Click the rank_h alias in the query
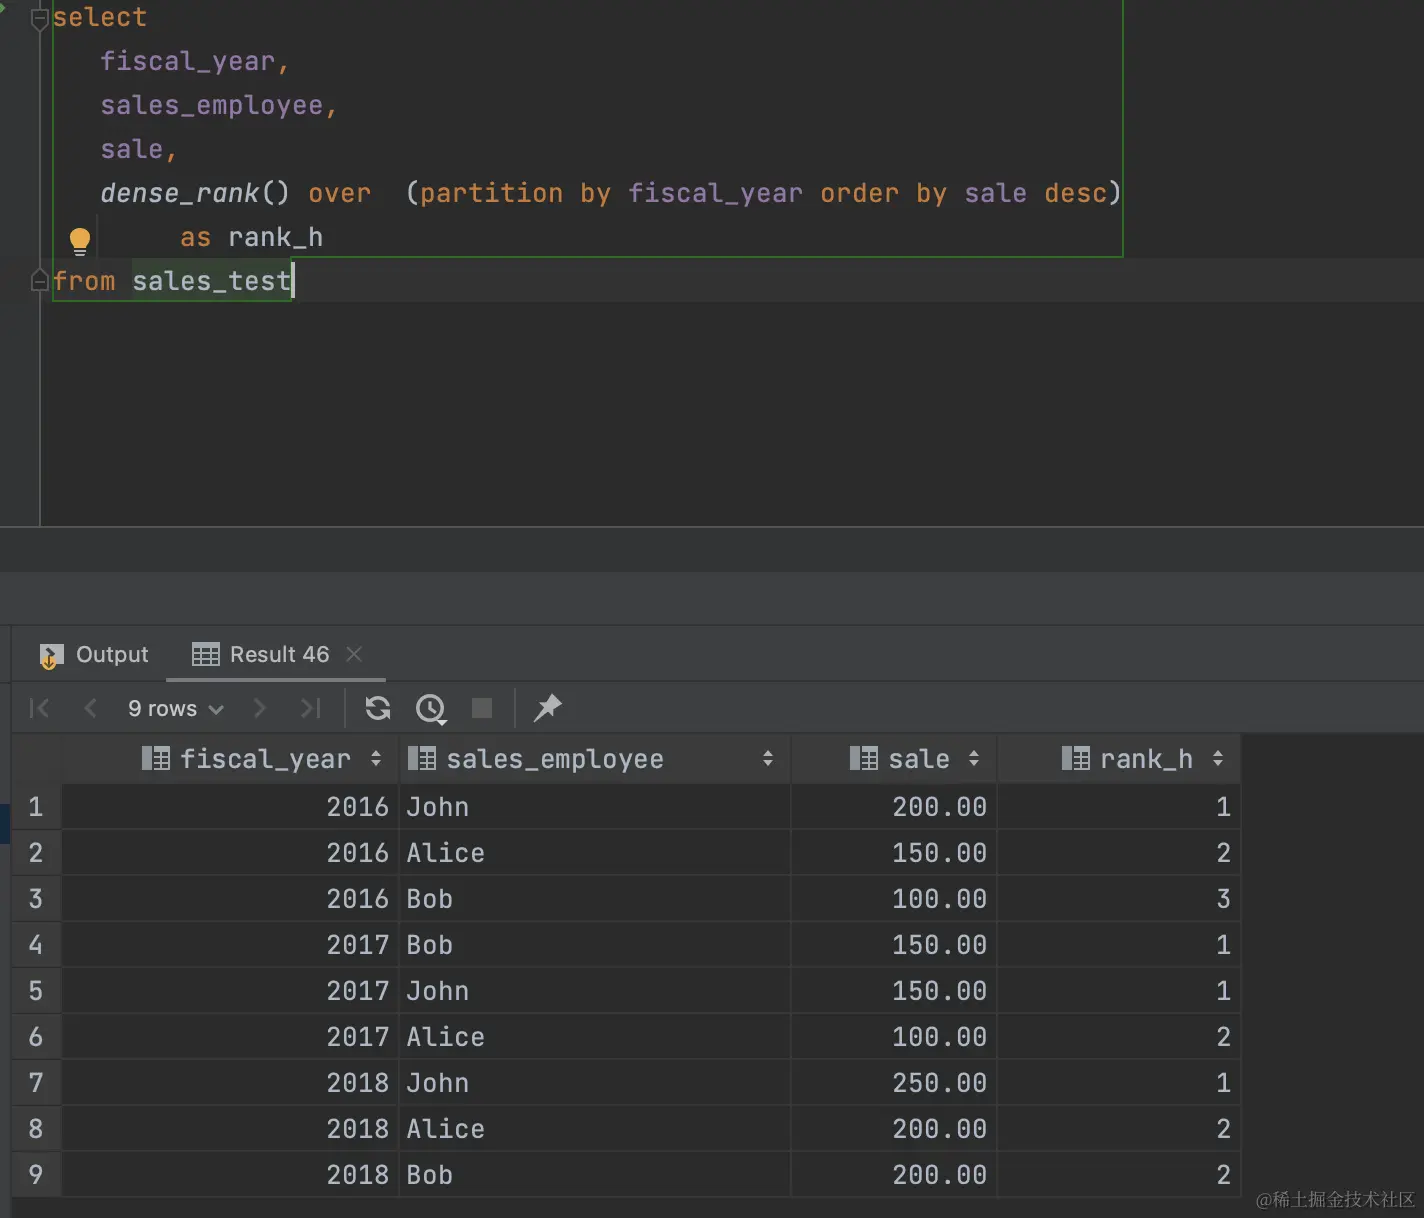1424x1218 pixels. (275, 237)
